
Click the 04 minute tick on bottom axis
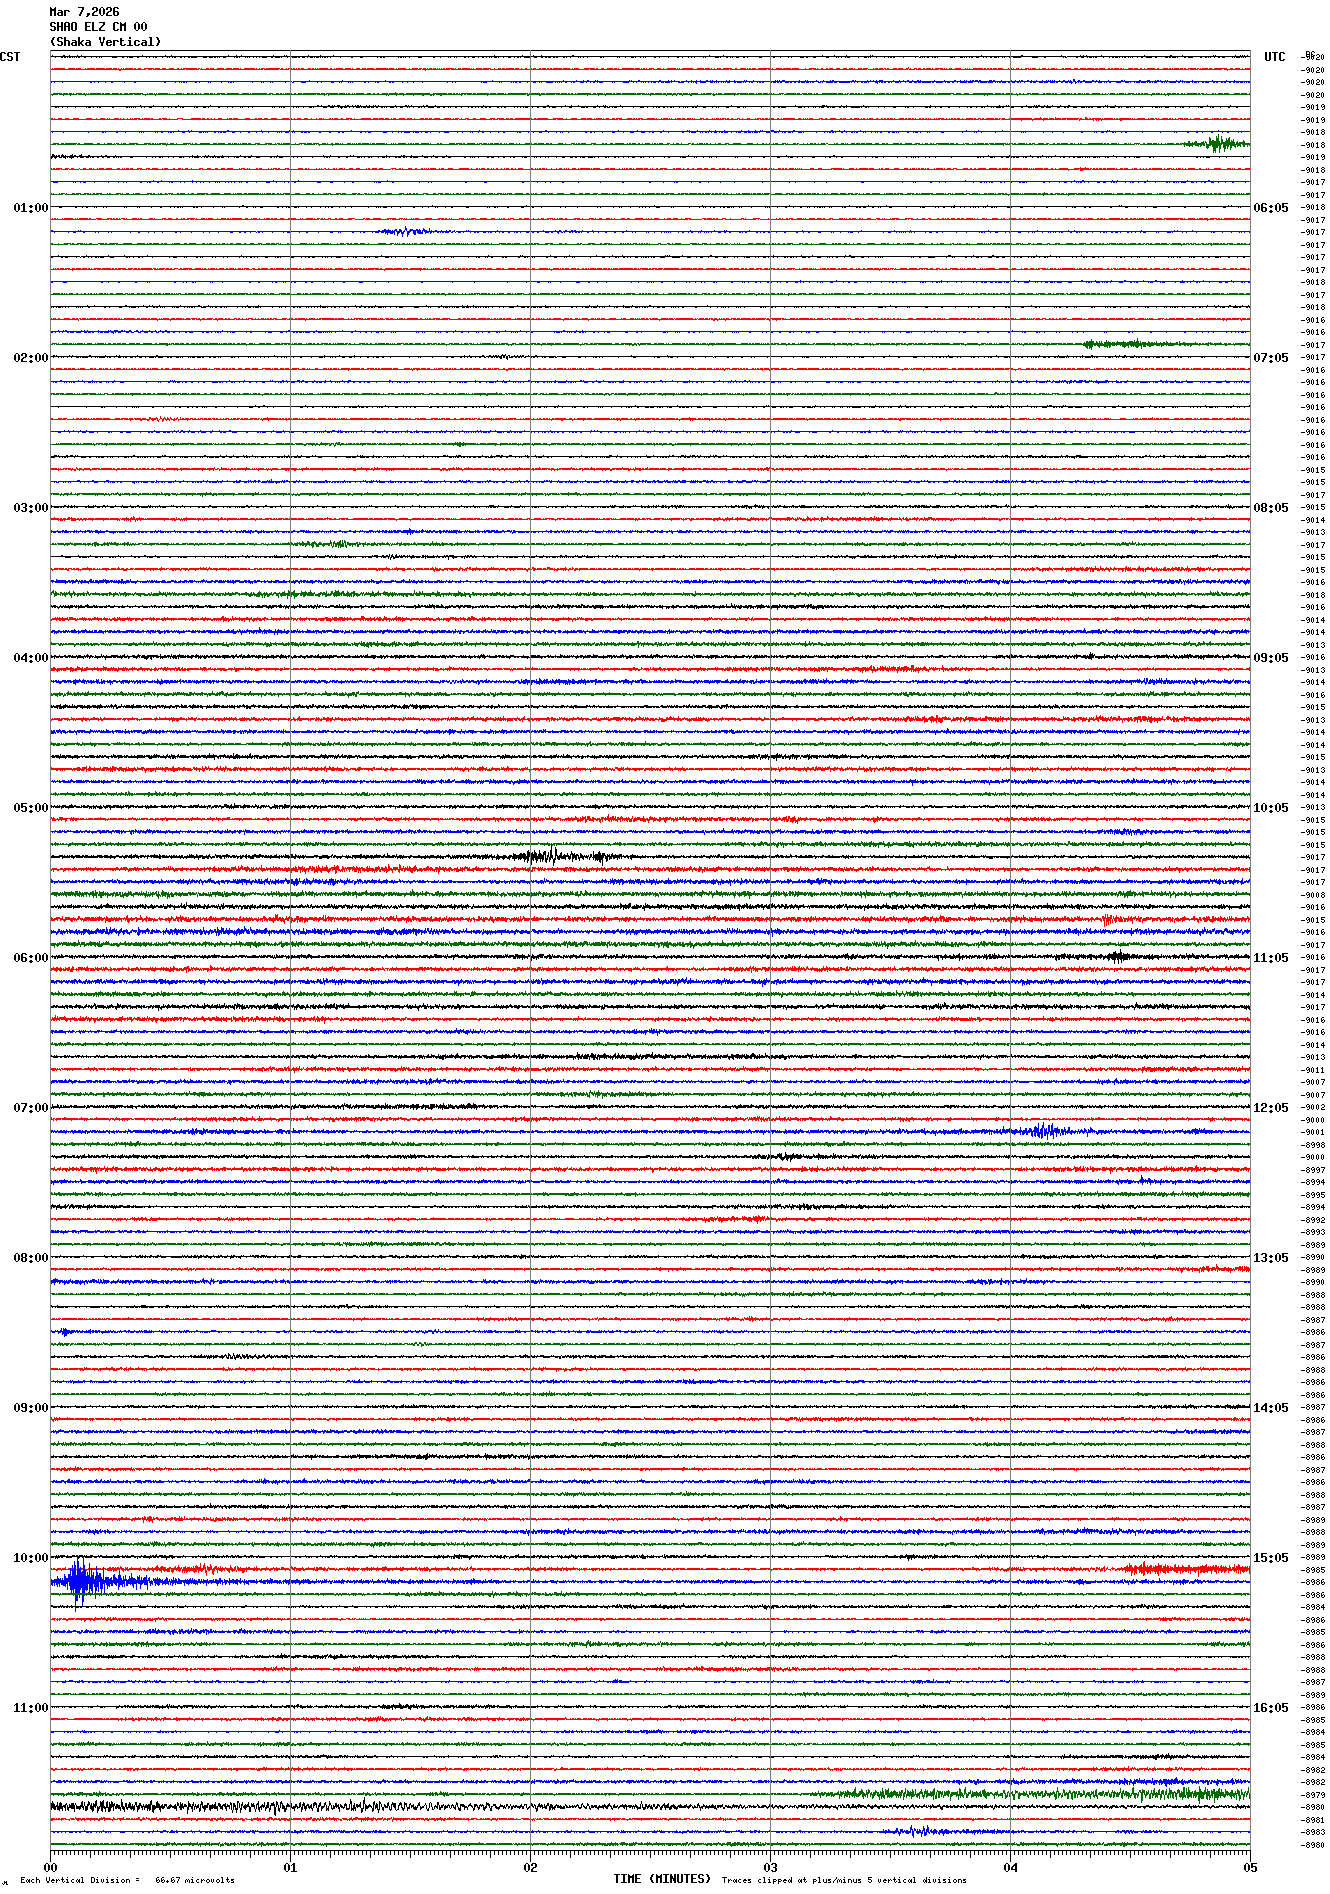pos(1010,1867)
